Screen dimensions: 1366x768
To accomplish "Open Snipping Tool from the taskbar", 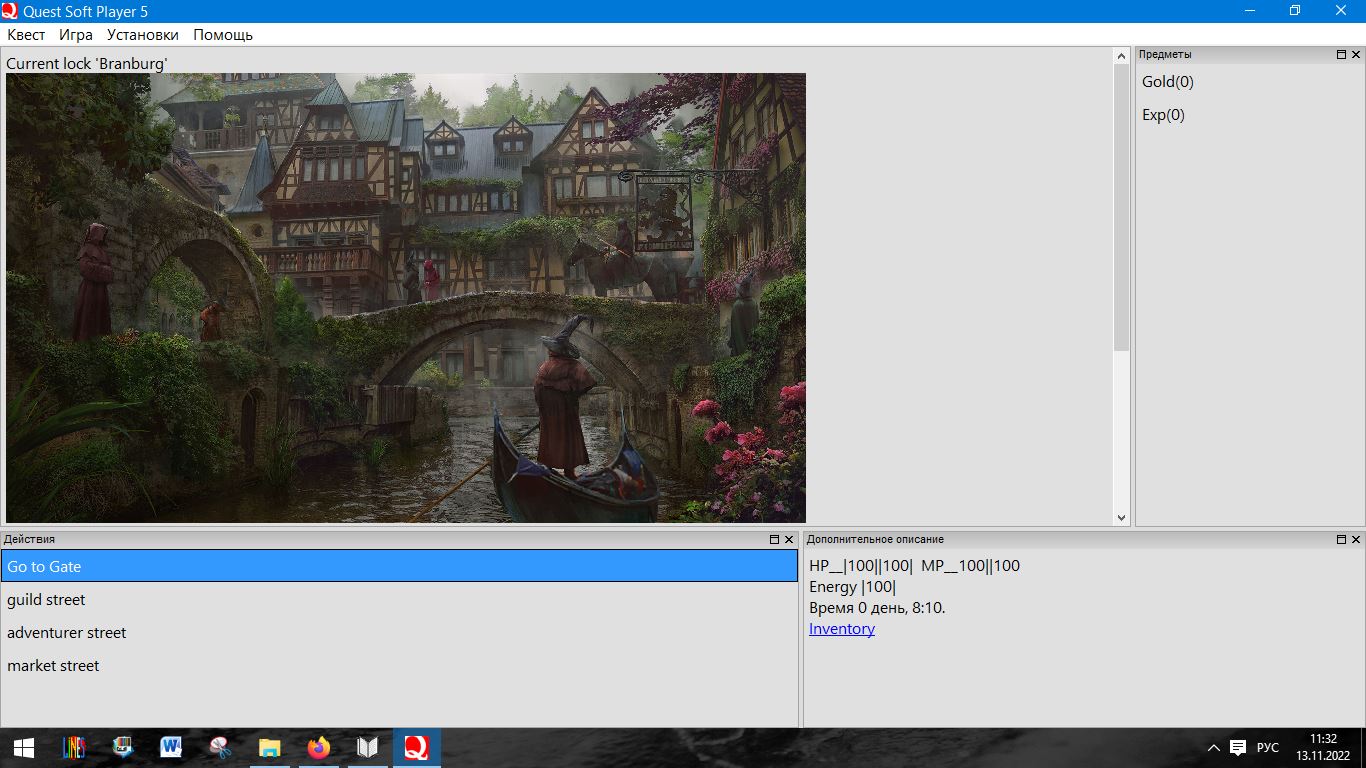I will coord(220,748).
